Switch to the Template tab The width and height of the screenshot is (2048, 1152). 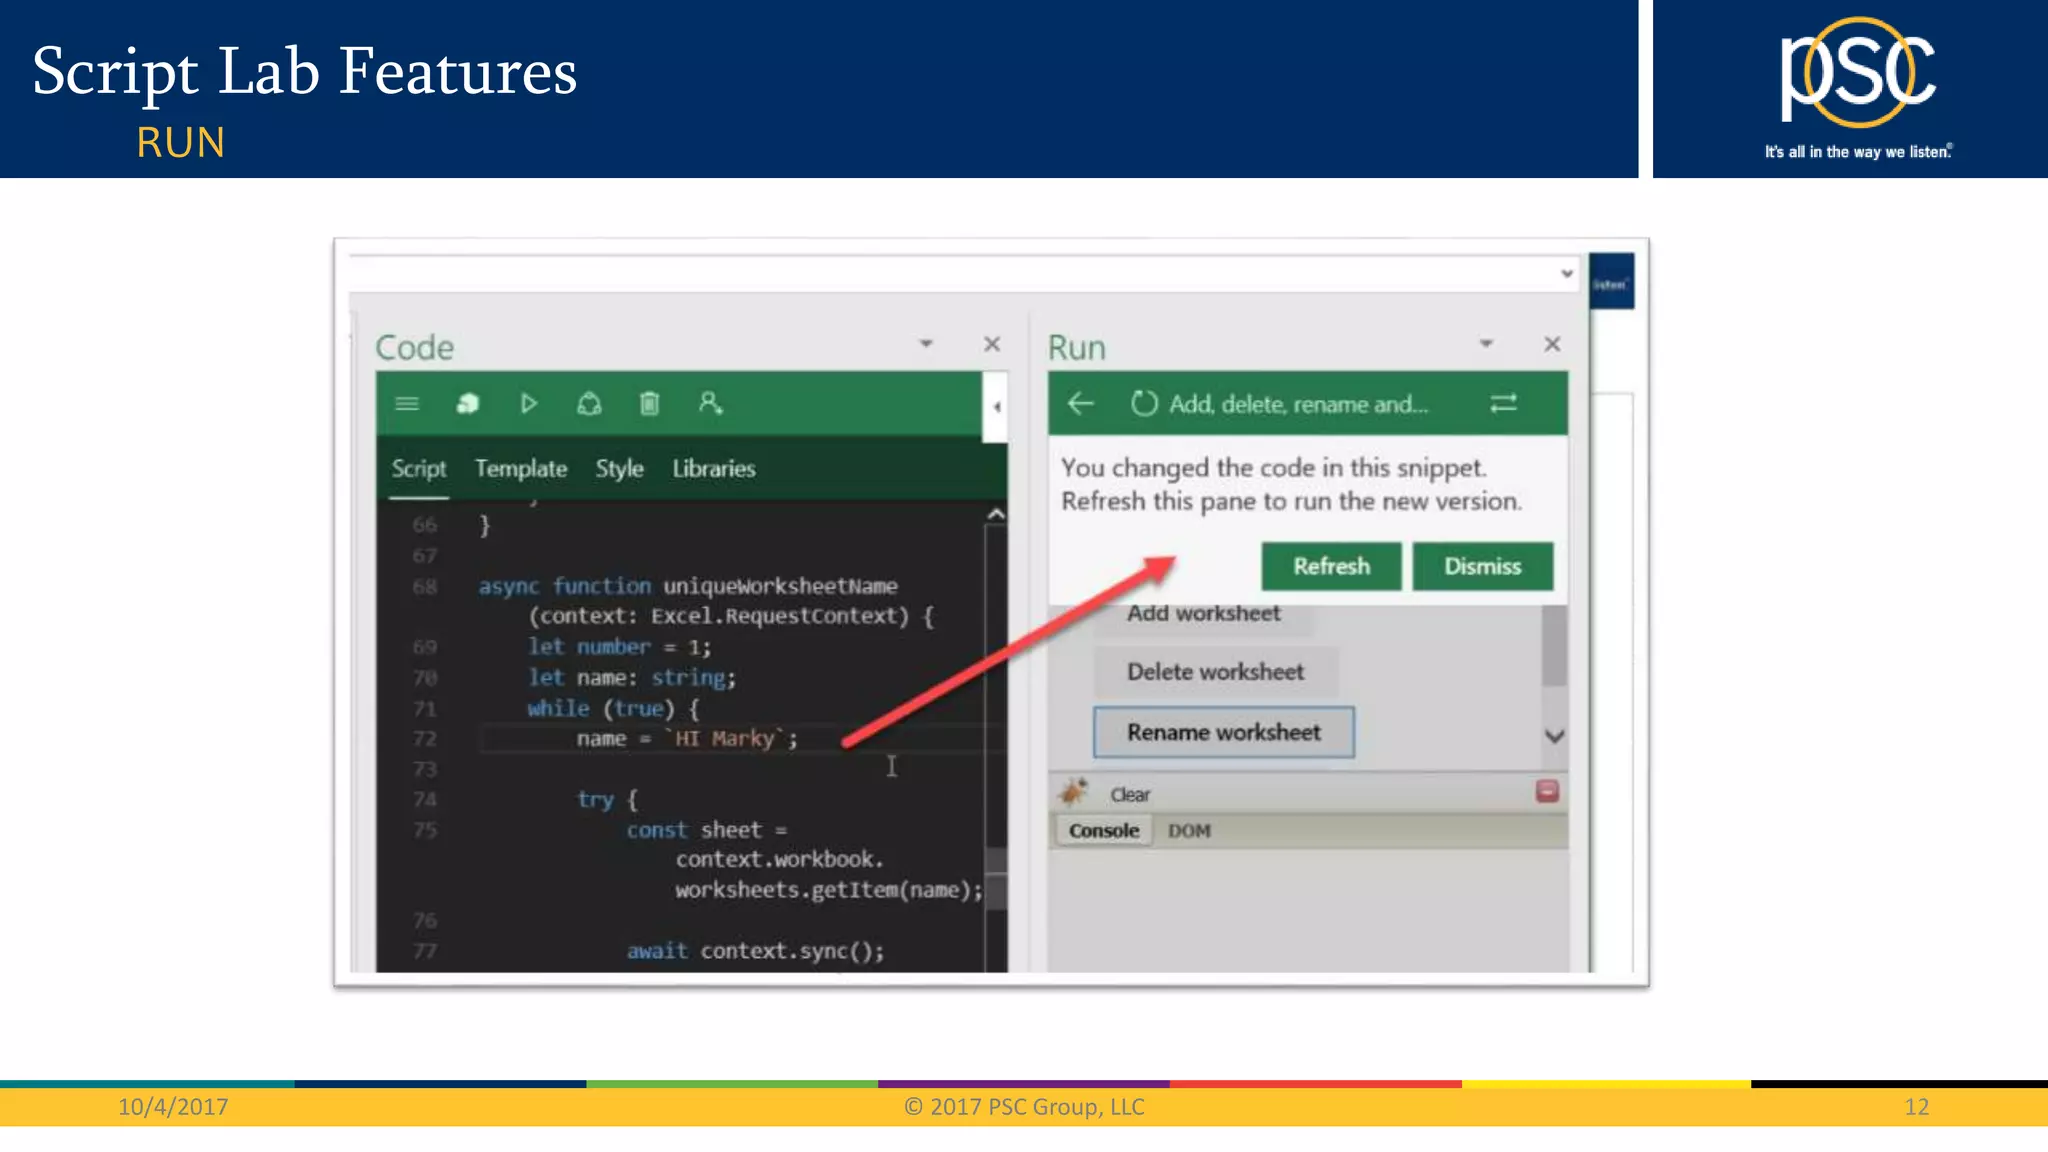(520, 469)
